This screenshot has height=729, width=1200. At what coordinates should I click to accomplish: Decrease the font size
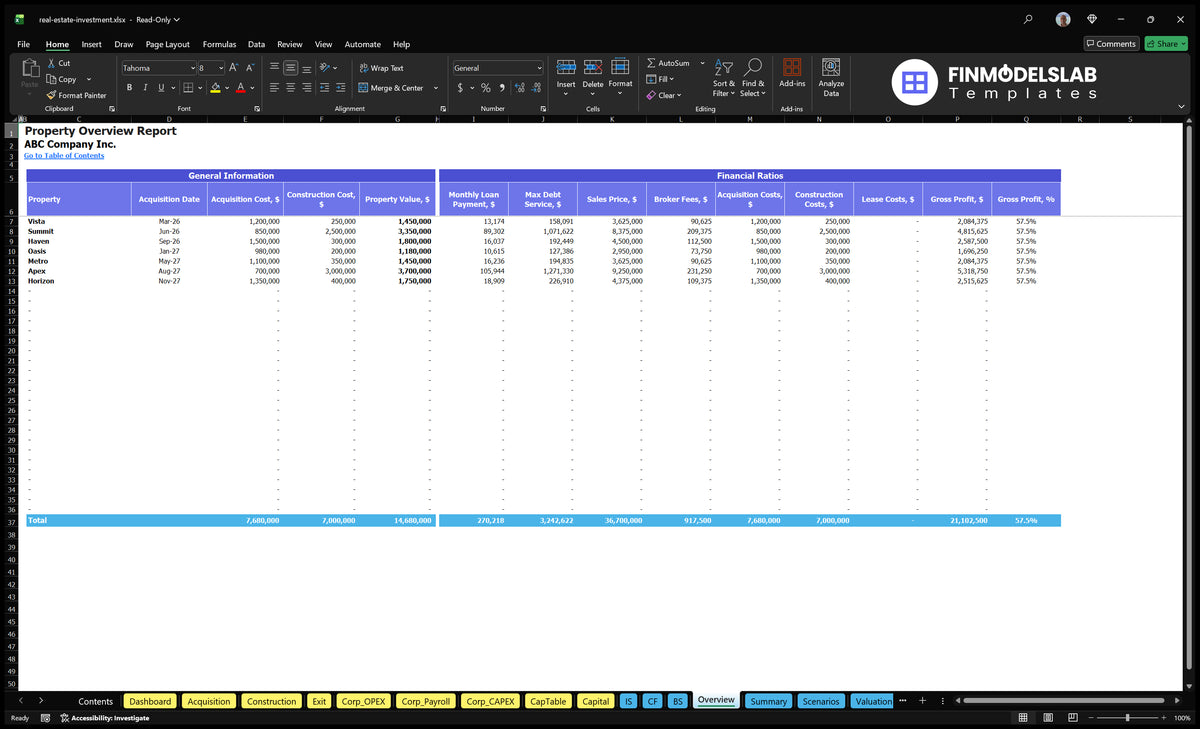click(250, 68)
